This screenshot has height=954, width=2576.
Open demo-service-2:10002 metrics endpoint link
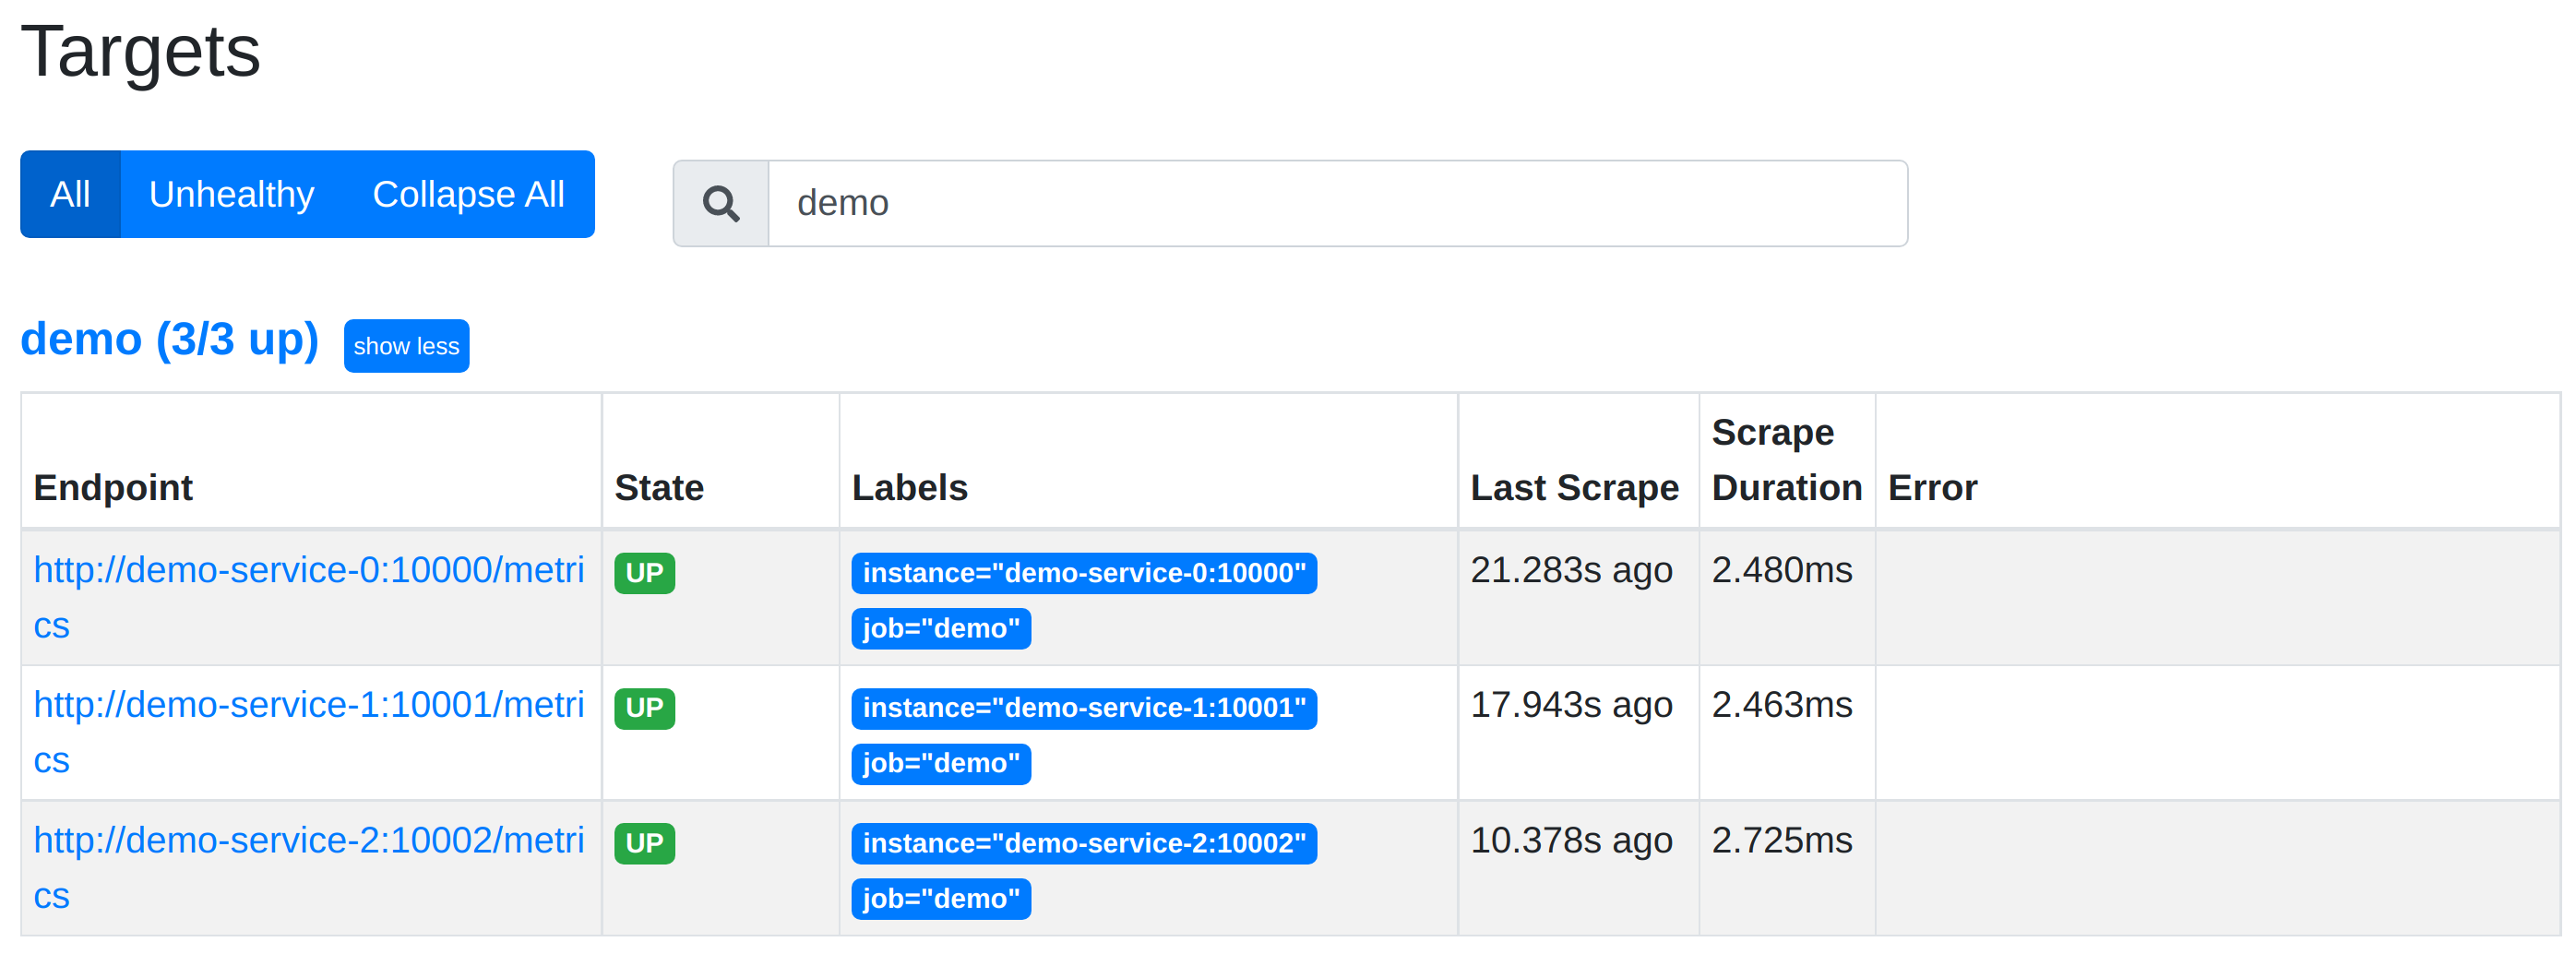(308, 840)
